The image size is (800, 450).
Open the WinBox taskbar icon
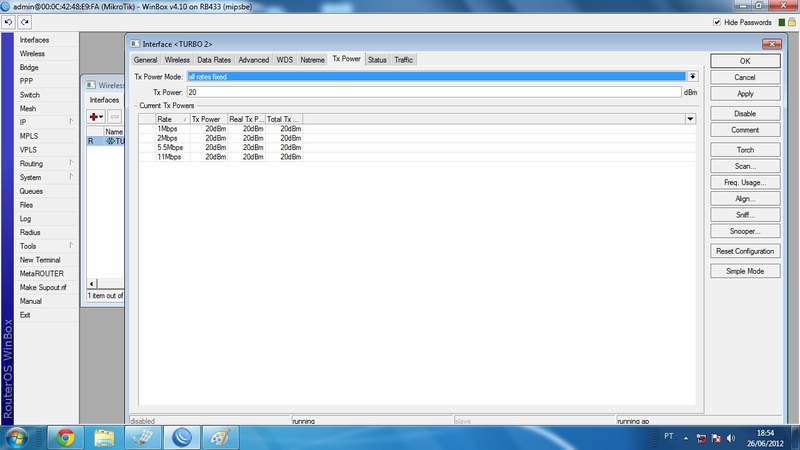(x=182, y=438)
